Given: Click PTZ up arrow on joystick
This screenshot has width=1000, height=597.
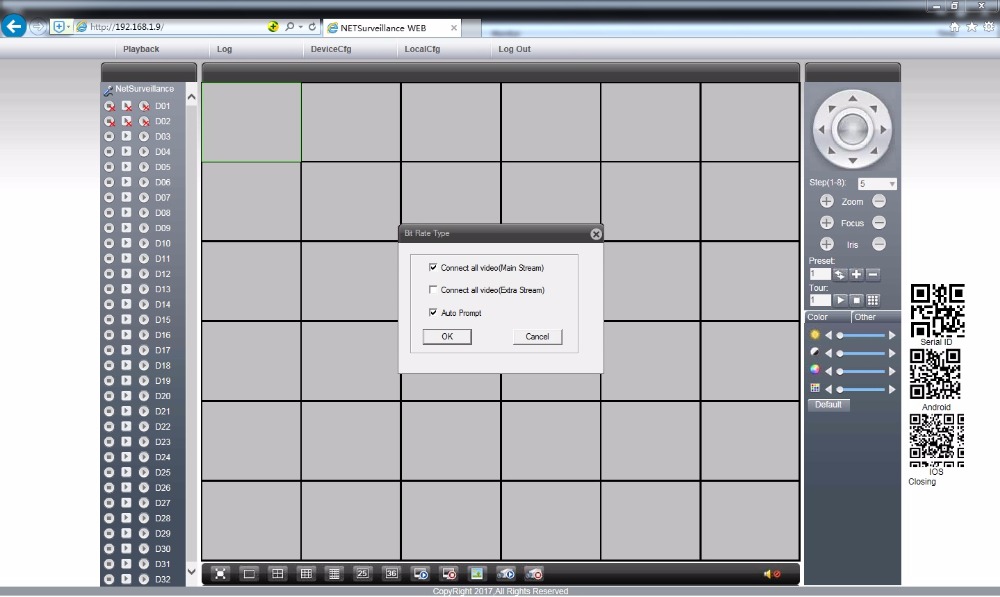Looking at the screenshot, I should click(853, 98).
